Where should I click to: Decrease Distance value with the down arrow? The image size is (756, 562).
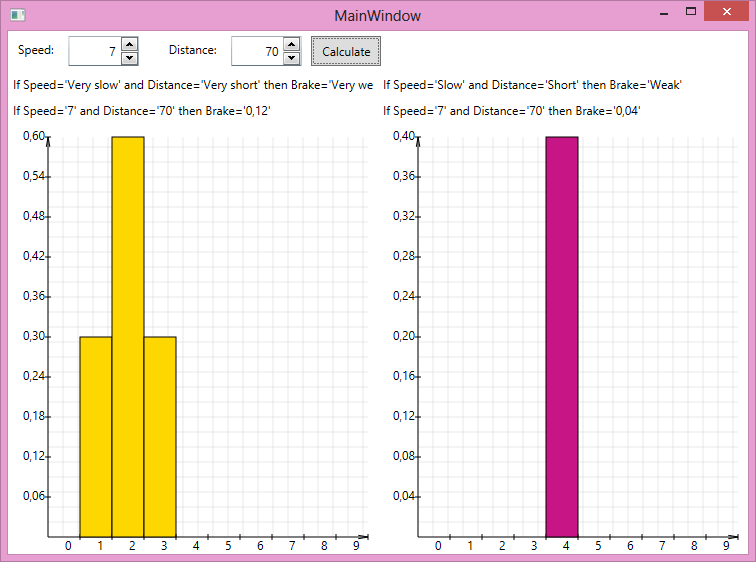(291, 58)
